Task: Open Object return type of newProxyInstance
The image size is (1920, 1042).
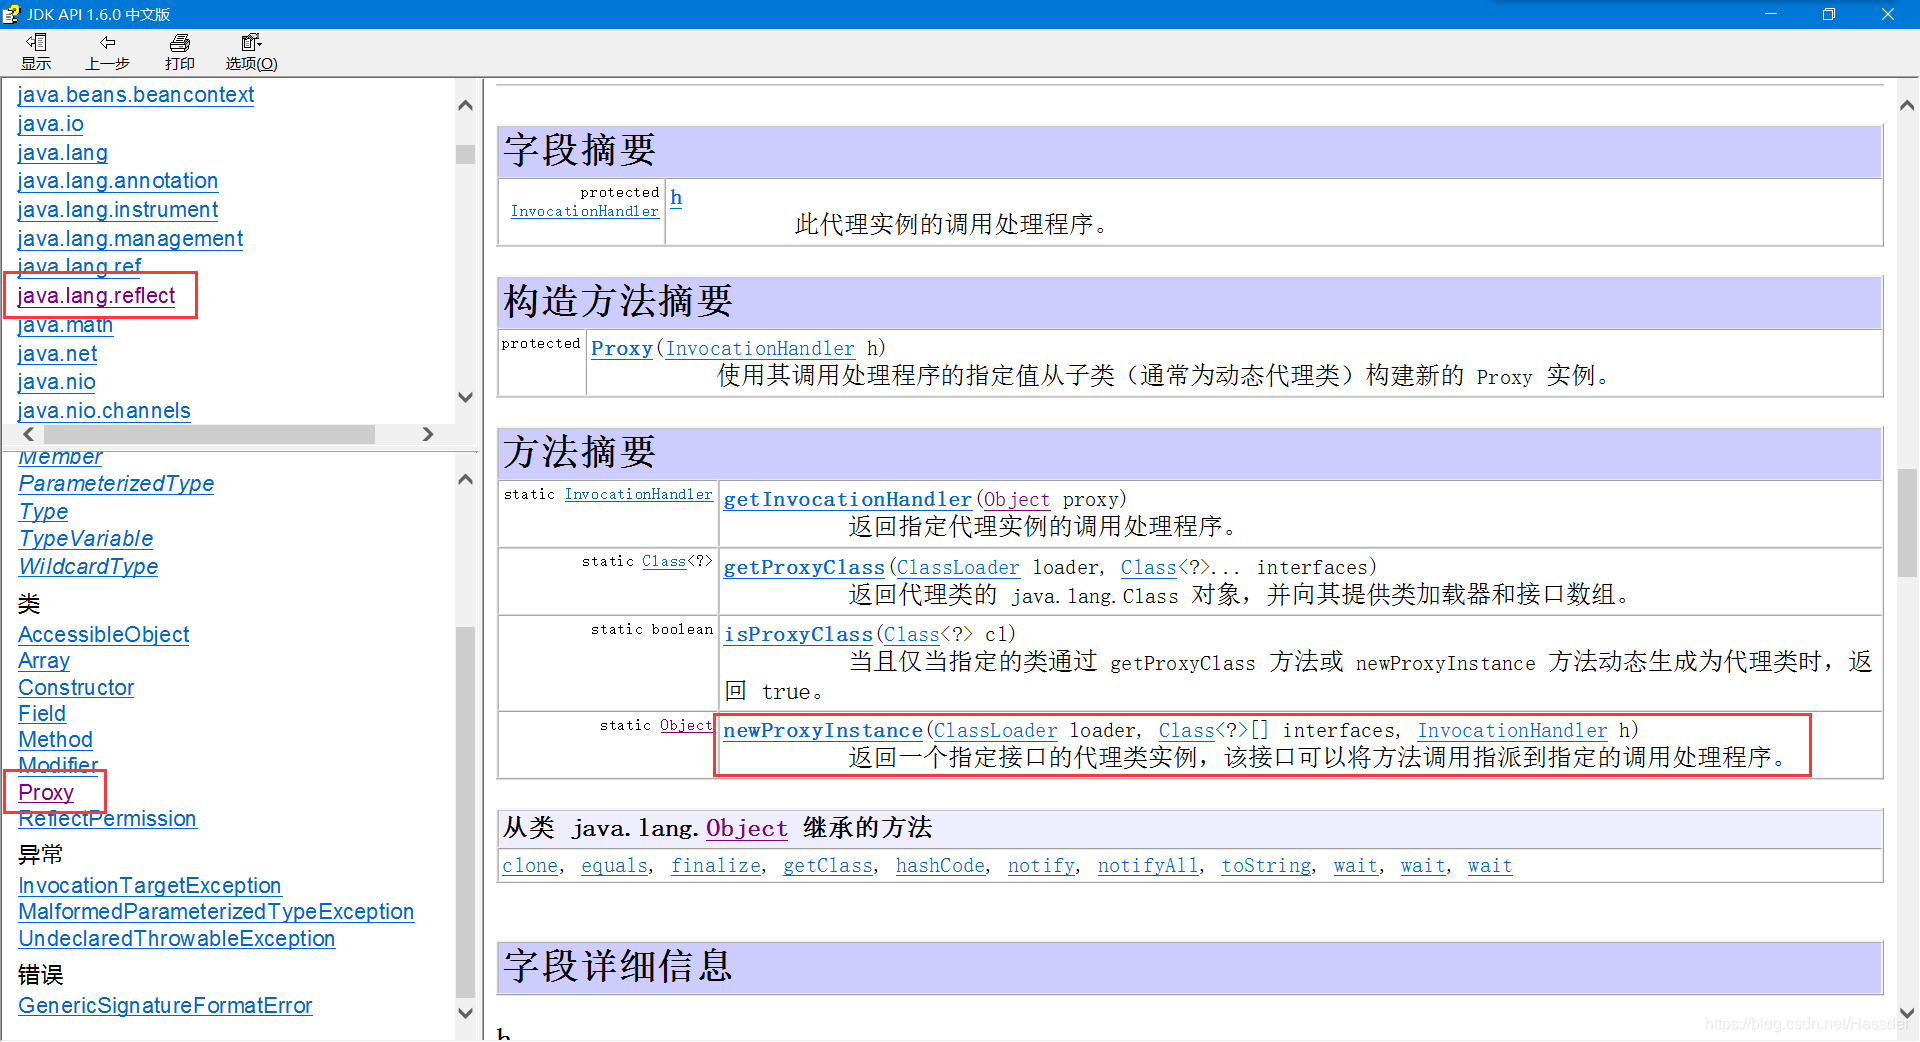Action: point(686,725)
